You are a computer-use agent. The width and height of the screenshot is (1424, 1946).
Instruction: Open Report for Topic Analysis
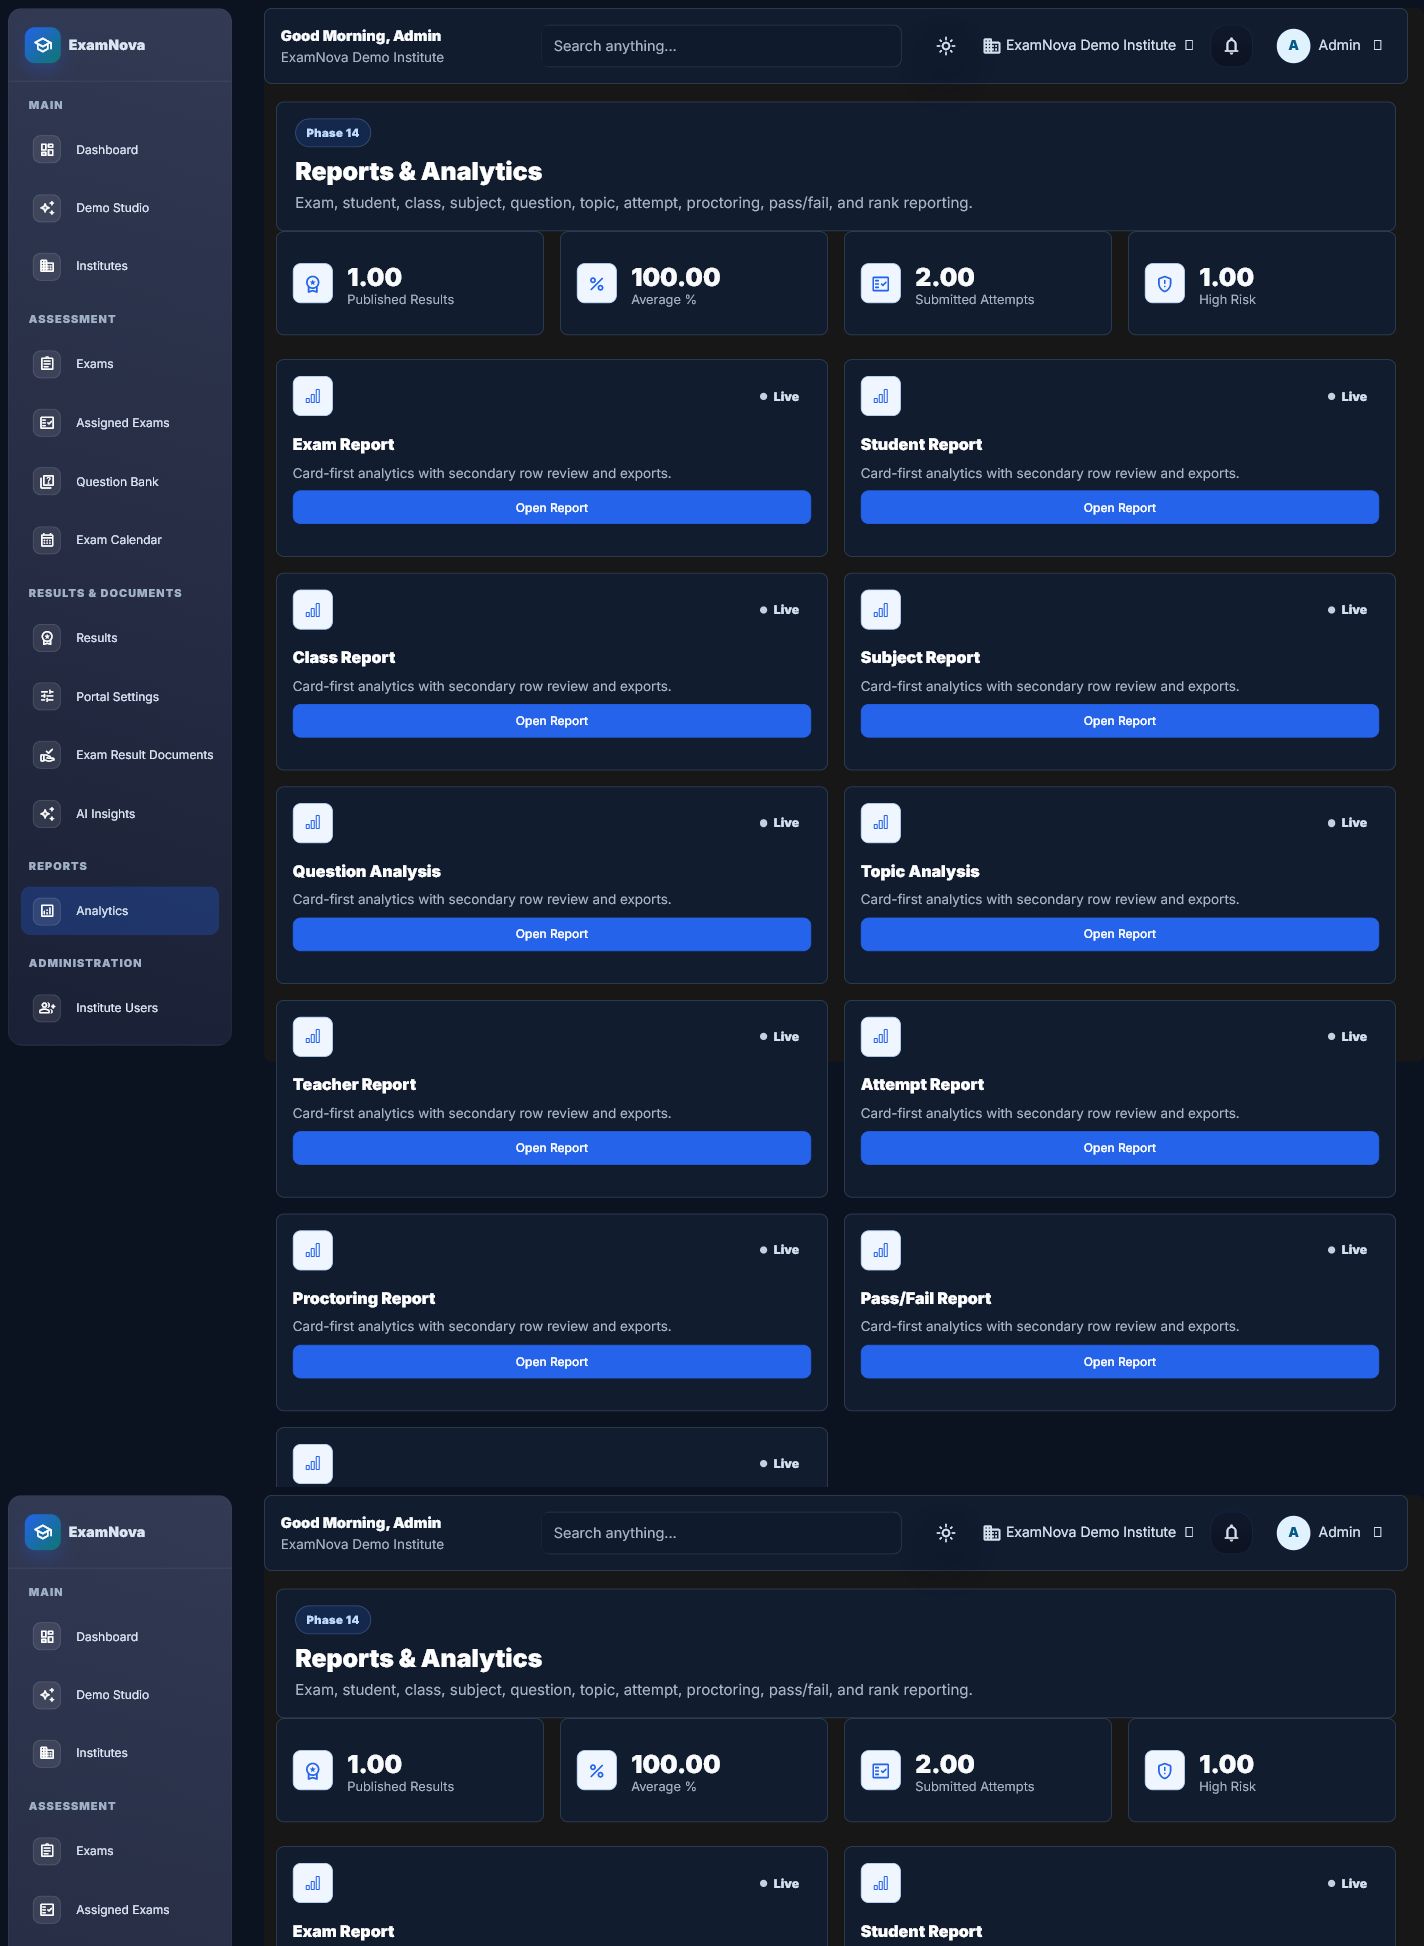coord(1120,934)
